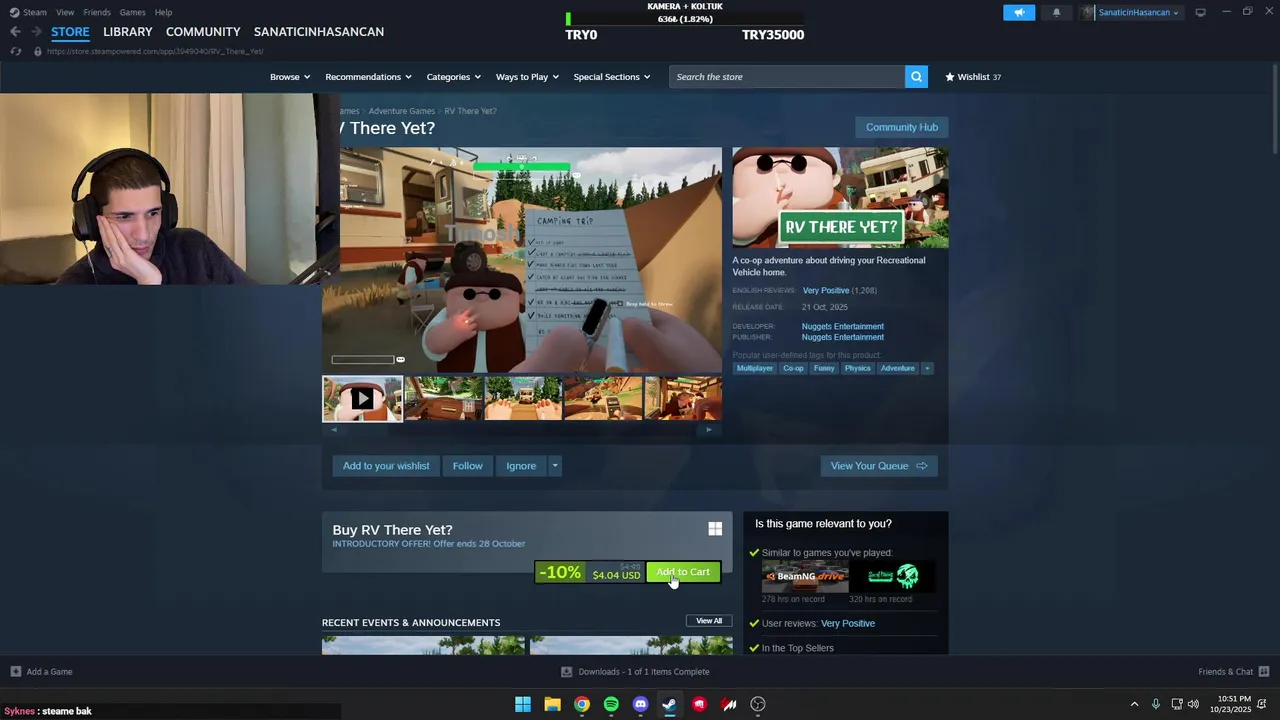Open the Community Hub

click(902, 127)
